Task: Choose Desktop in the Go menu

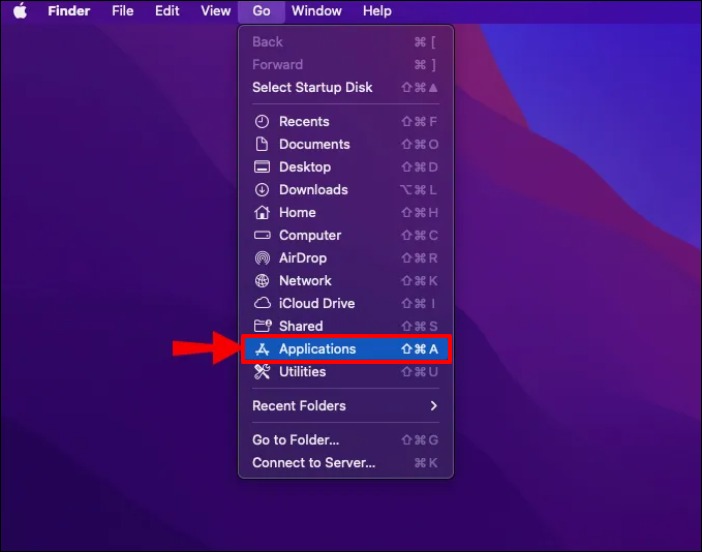Action: click(x=346, y=167)
